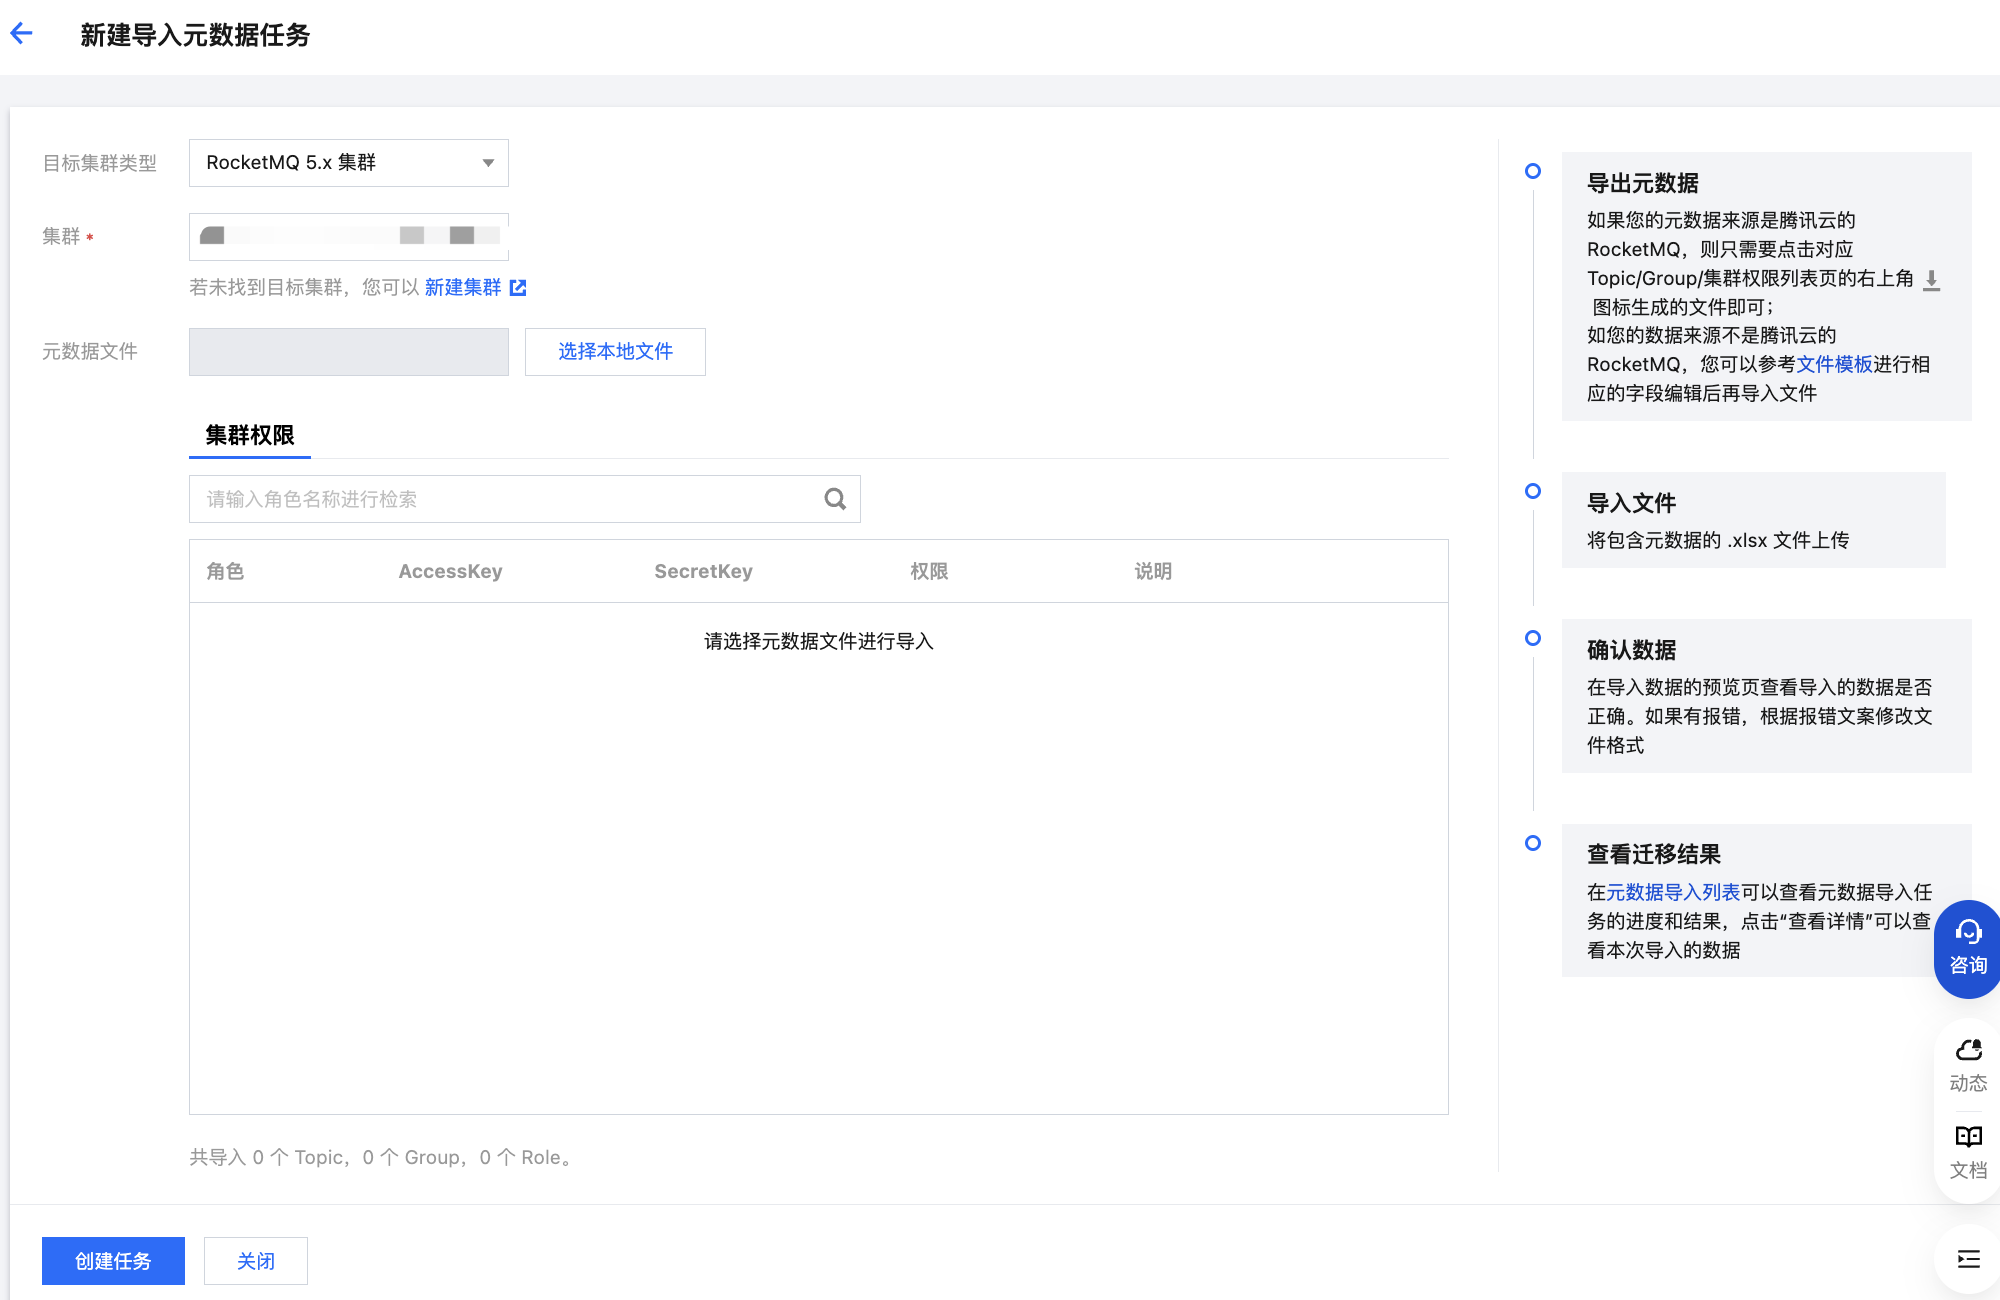Click the search magnifier icon

835,499
